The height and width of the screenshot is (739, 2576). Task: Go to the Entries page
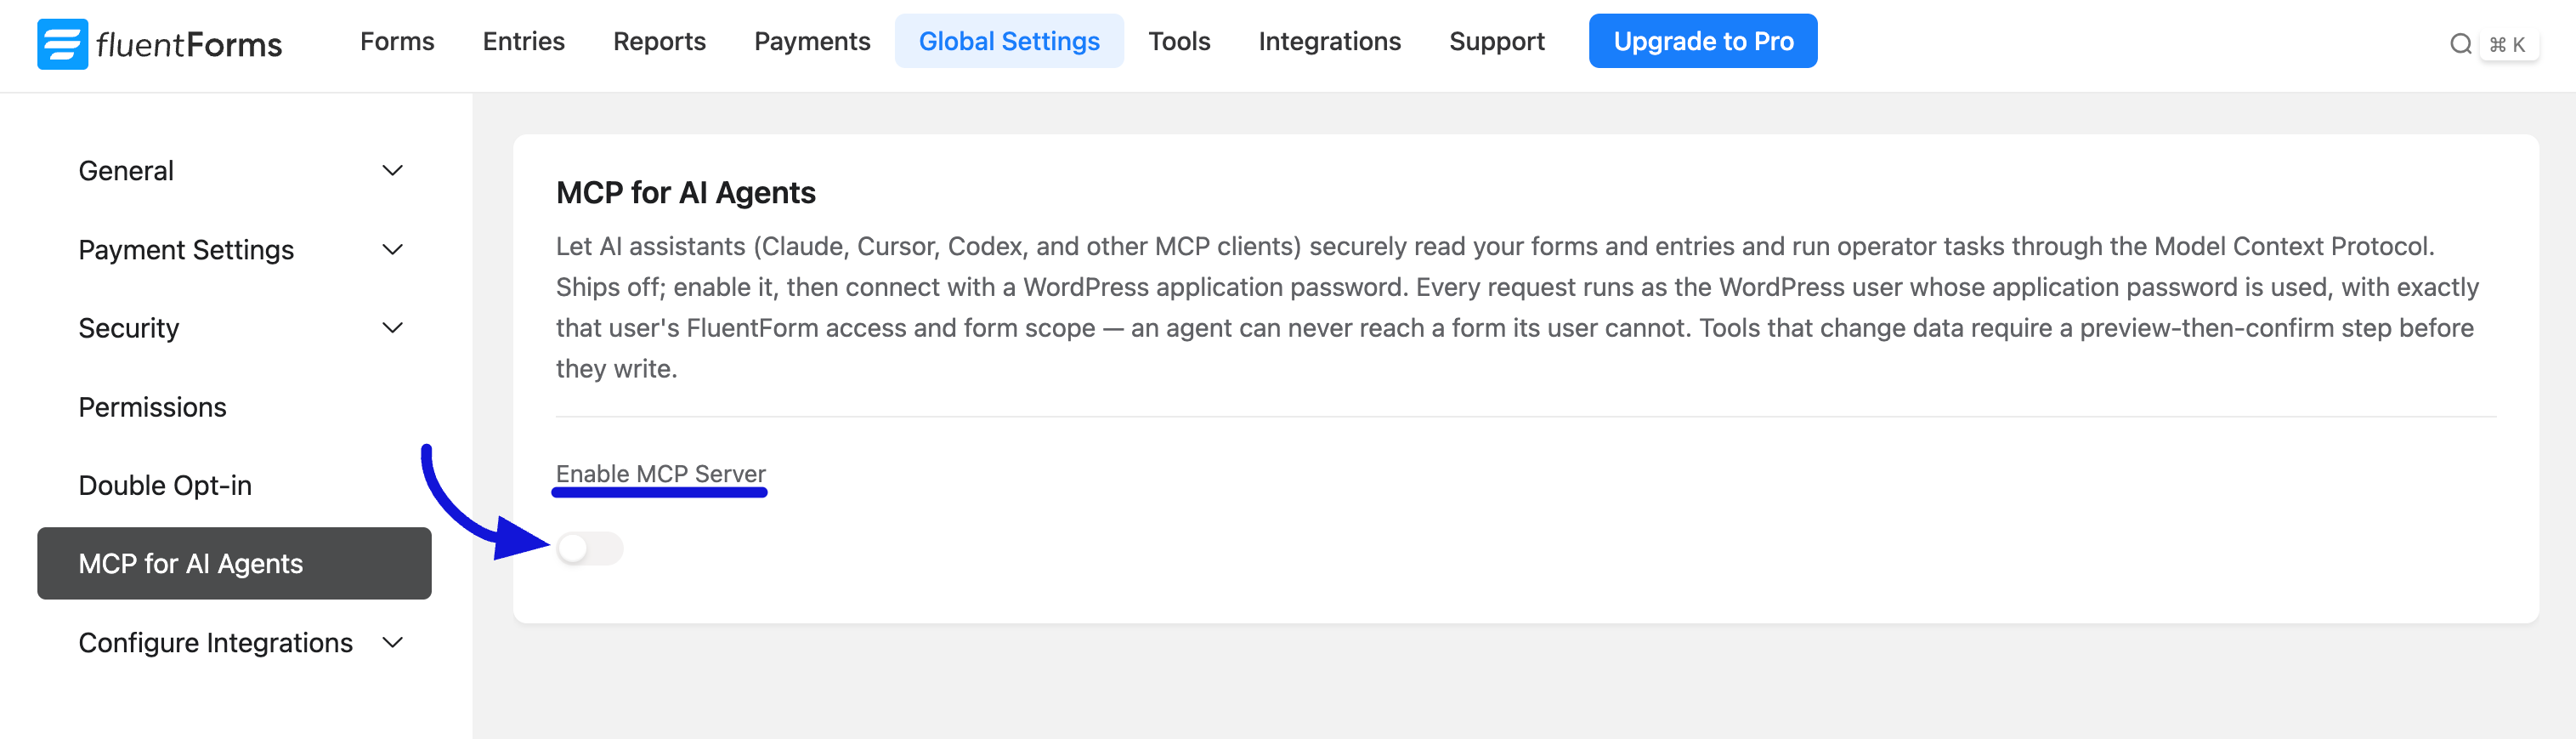(523, 41)
